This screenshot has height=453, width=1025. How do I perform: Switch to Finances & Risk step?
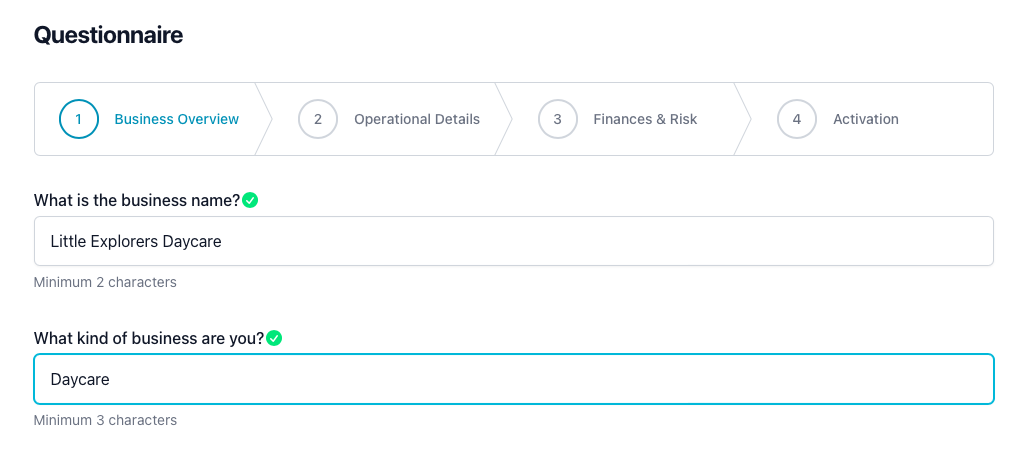(645, 119)
